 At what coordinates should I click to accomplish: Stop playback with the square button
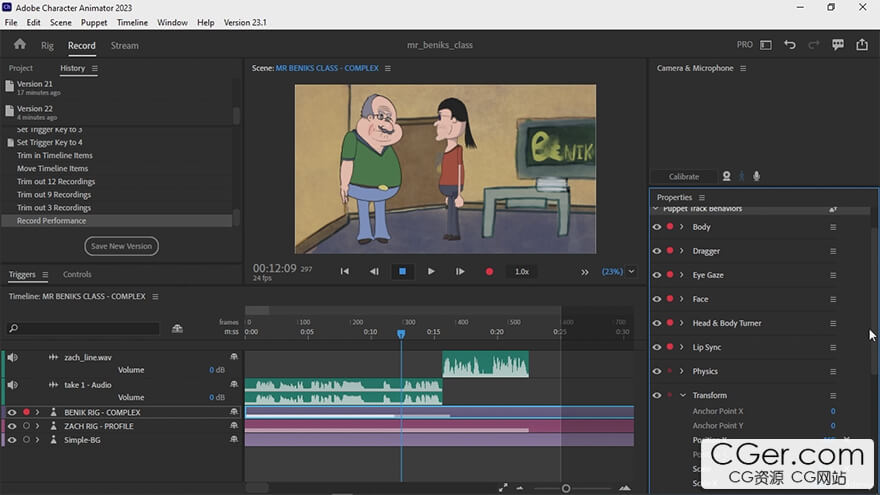[x=402, y=272]
